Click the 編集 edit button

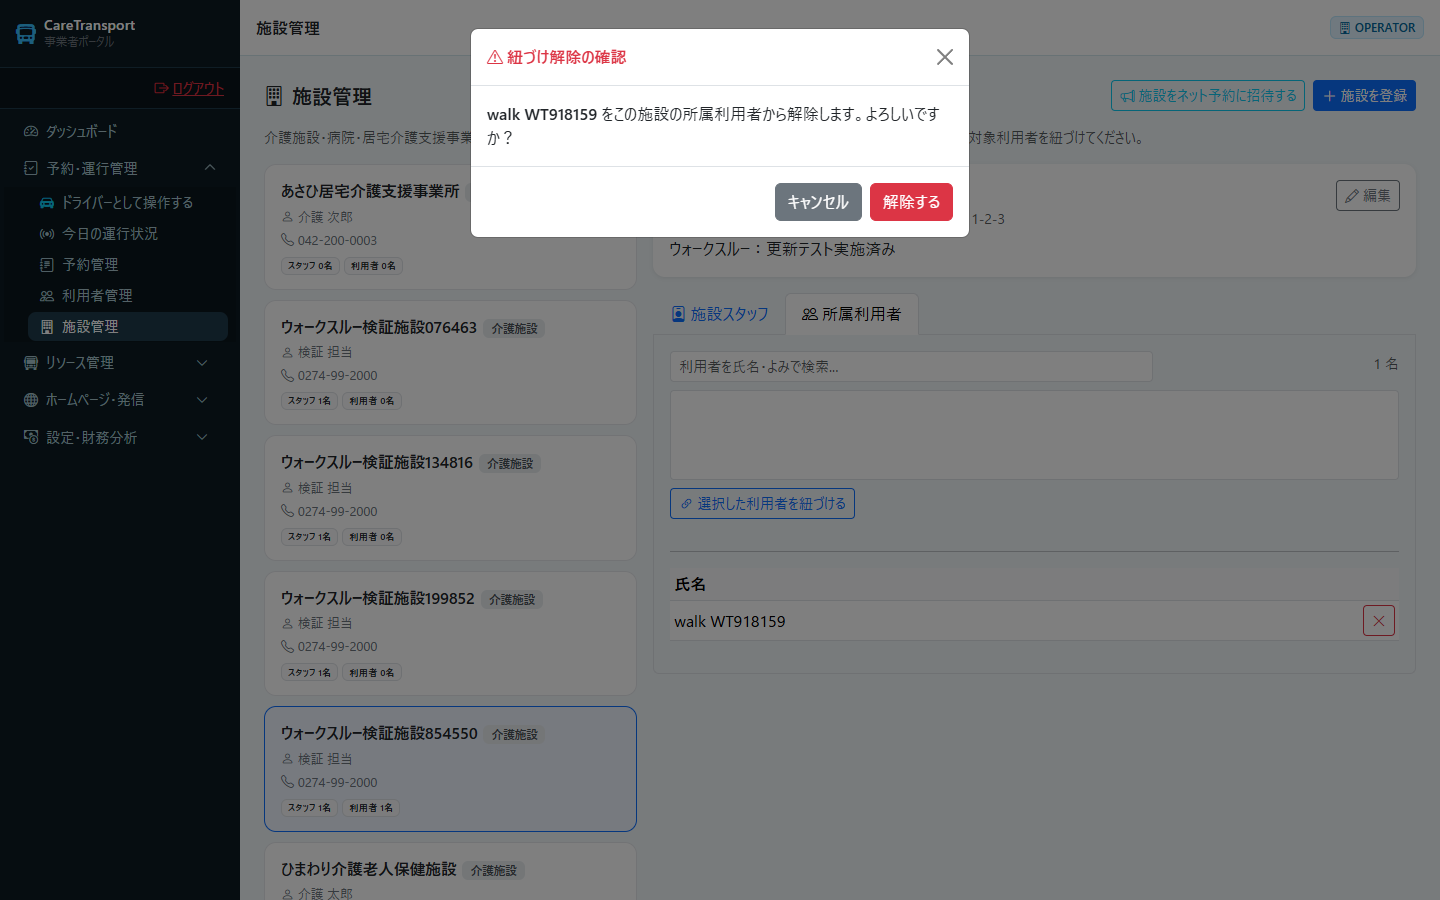(1368, 195)
